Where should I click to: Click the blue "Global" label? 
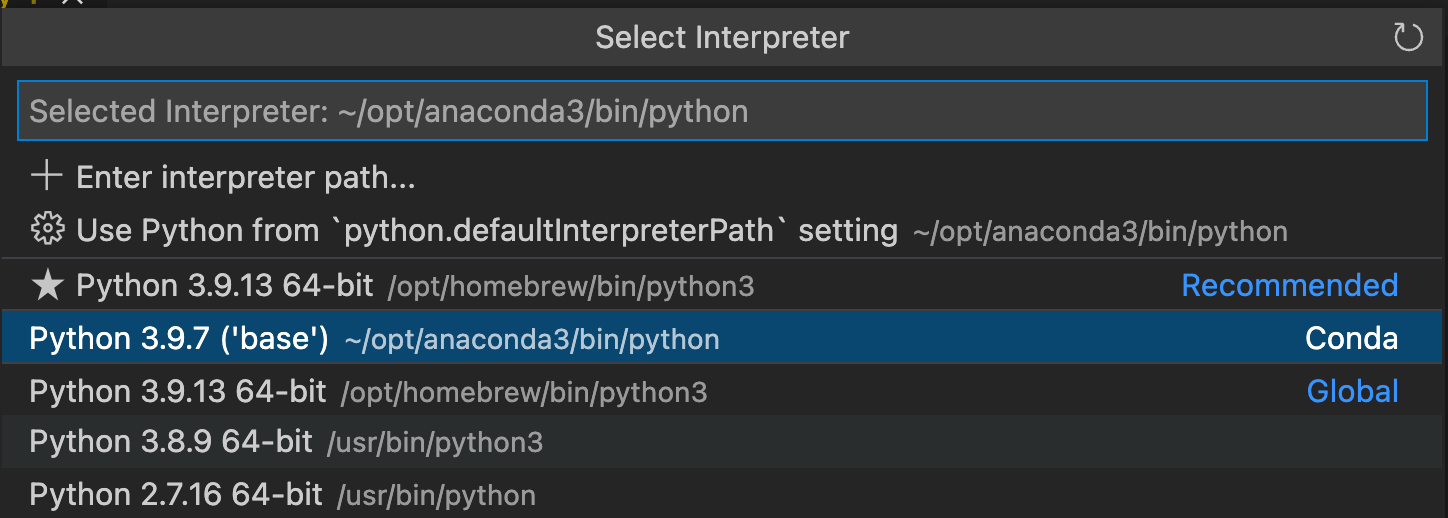click(x=1352, y=391)
